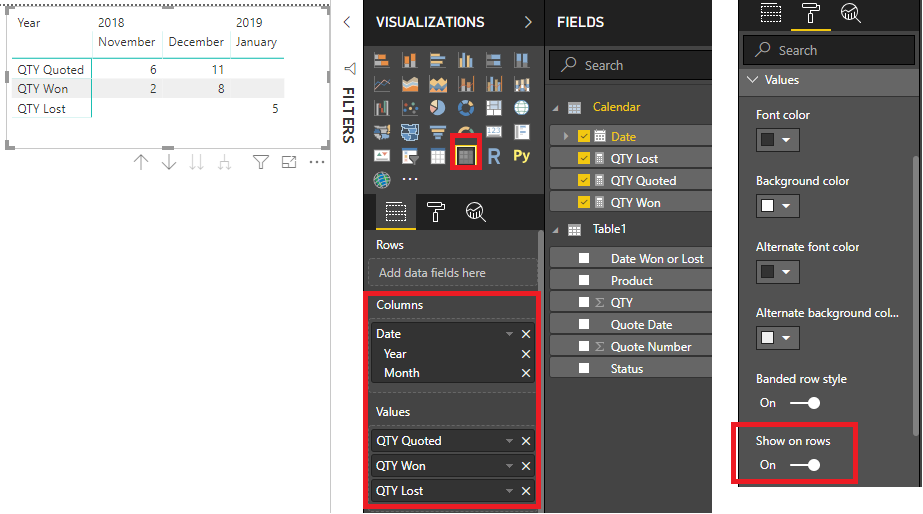Viewport: 923px width, 514px height.
Task: Uncheck the Date field checkbox
Action: click(583, 137)
